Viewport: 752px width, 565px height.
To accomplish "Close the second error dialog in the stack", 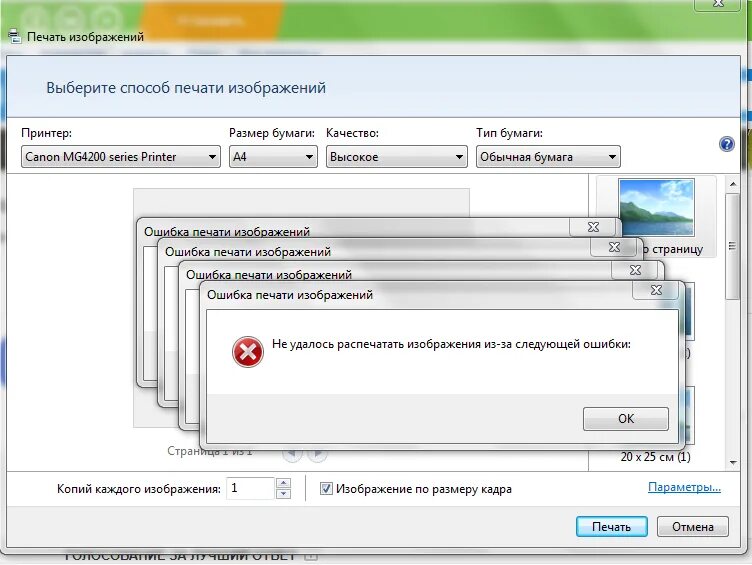I will [x=614, y=247].
